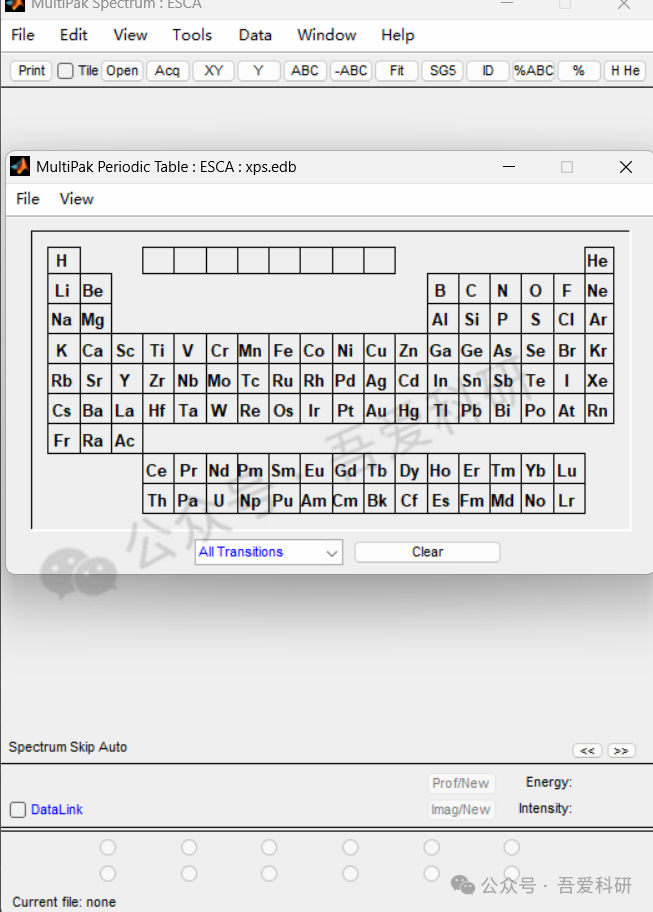This screenshot has width=653, height=912.
Task: Open the Tools menu
Action: click(x=192, y=35)
